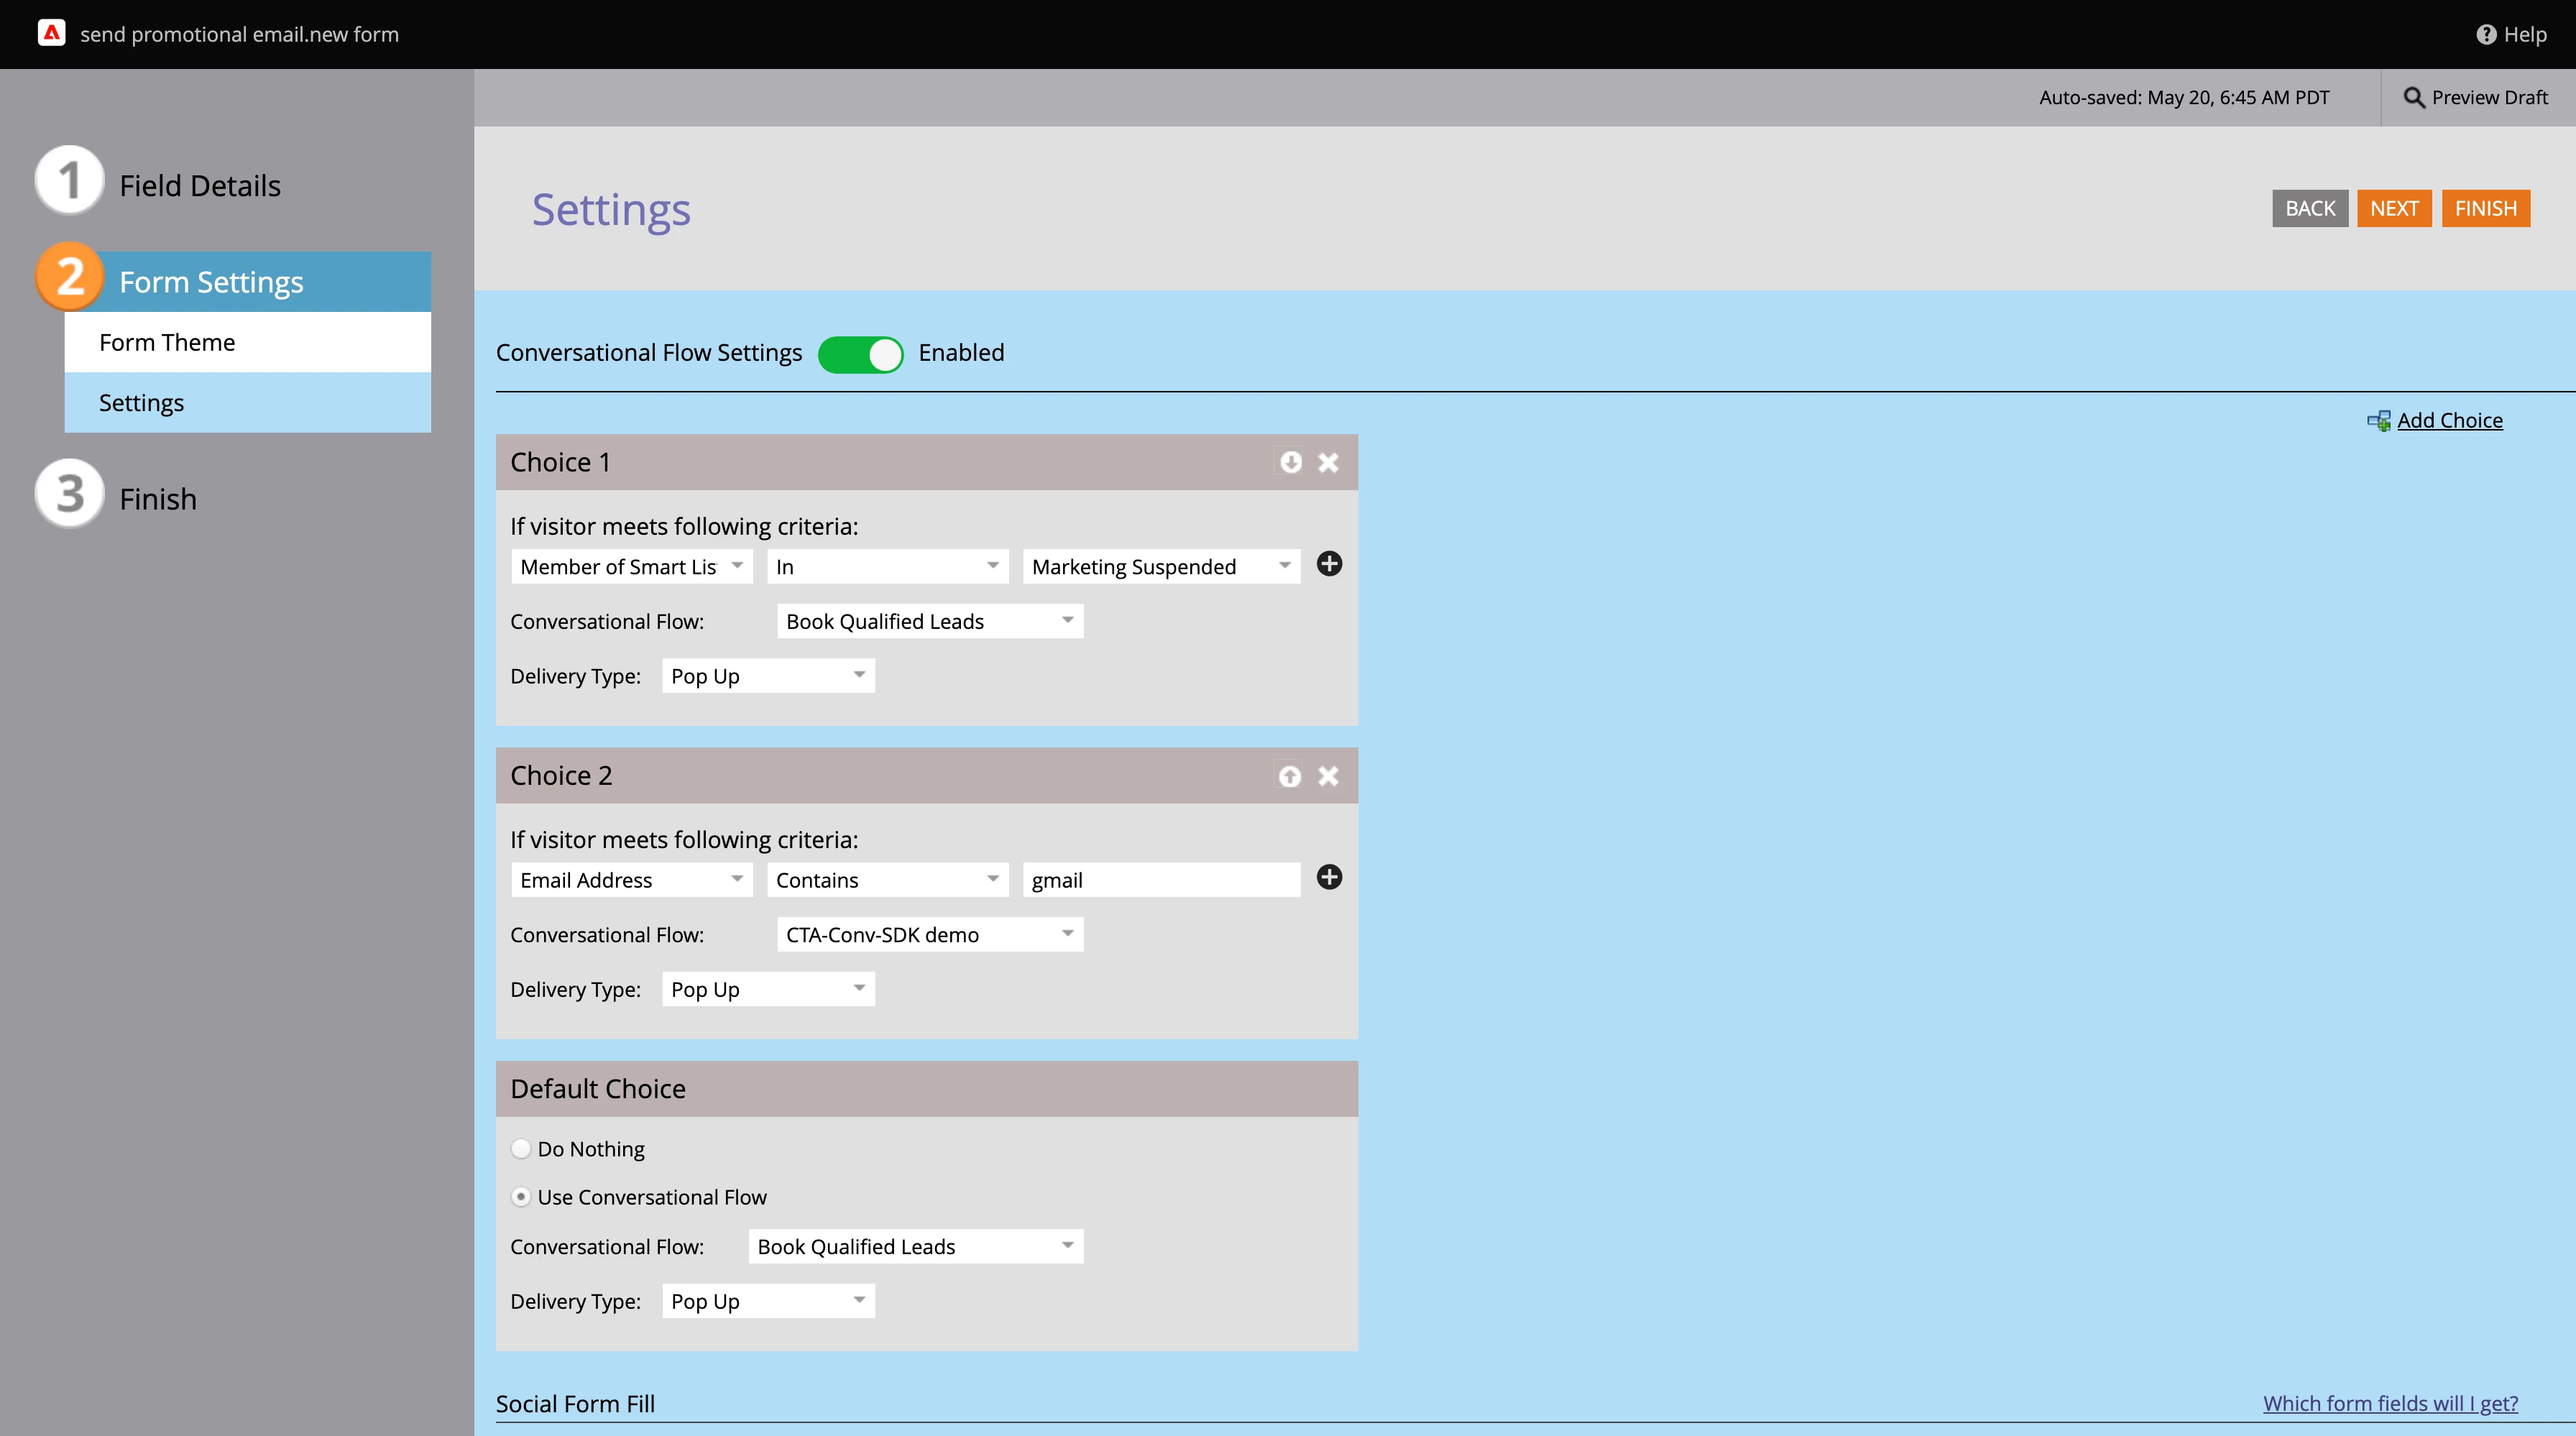Move Choice 1 down with arrow icon
Viewport: 2576px width, 1436px height.
tap(1290, 462)
